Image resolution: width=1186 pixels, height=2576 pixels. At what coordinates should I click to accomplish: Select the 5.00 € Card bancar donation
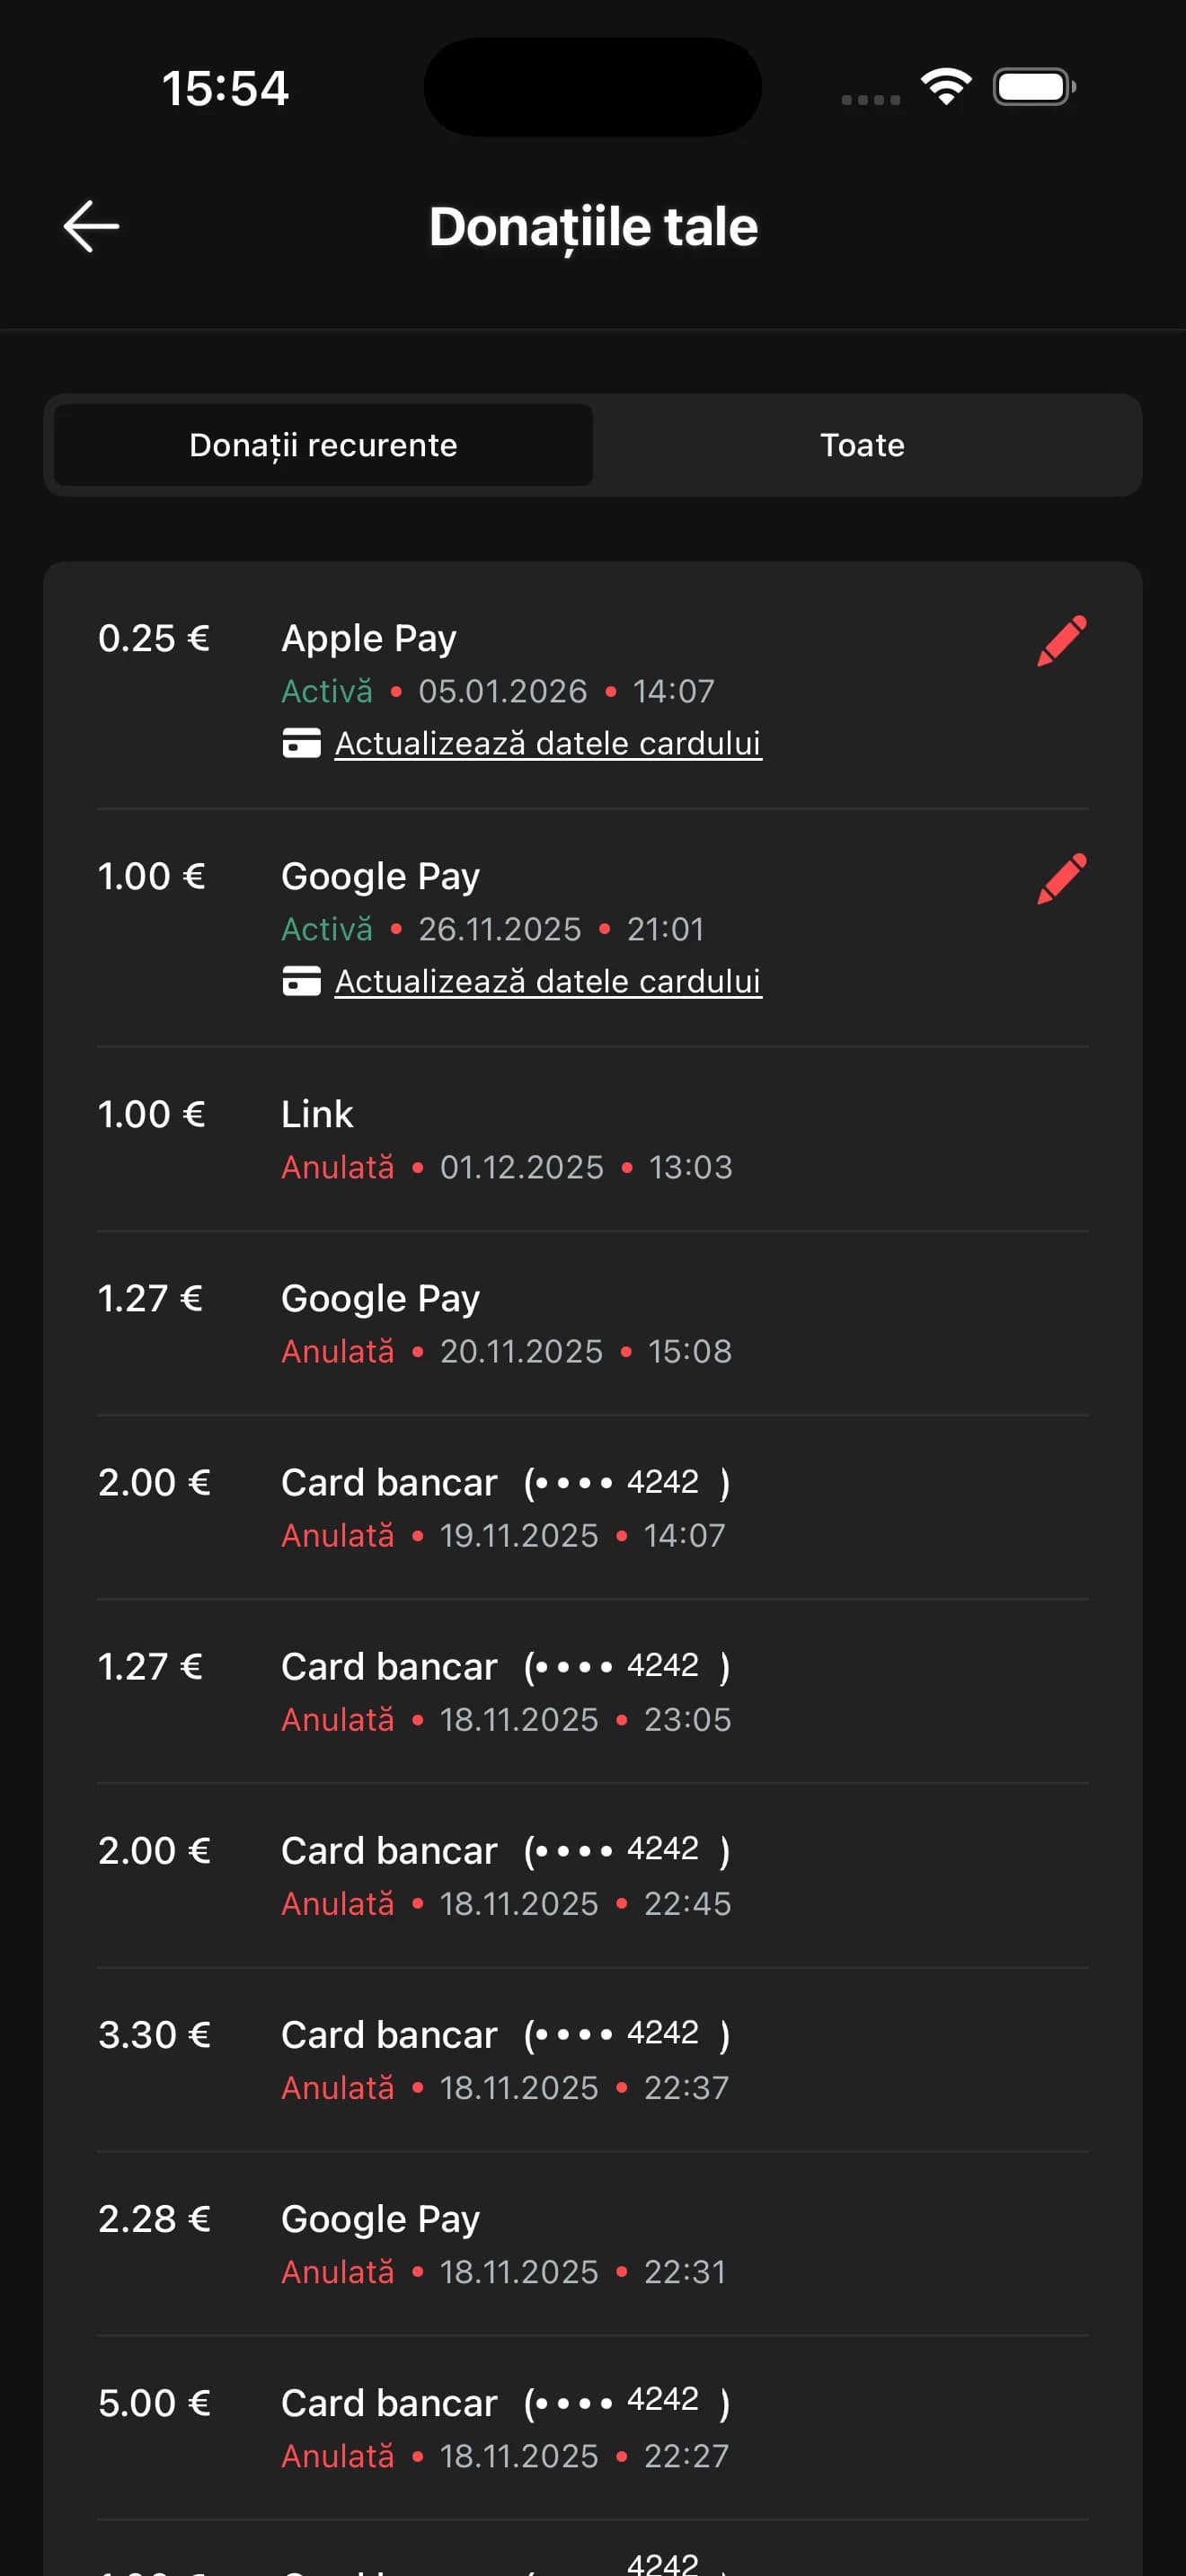[593, 2427]
